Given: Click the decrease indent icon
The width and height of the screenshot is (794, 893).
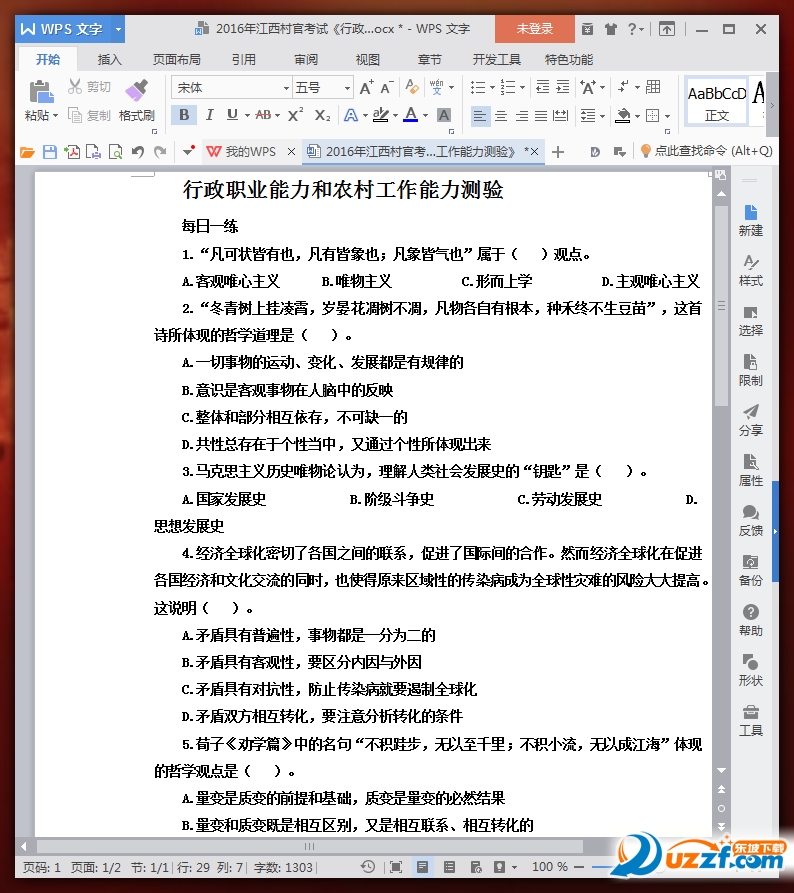Looking at the screenshot, I should click(x=543, y=87).
